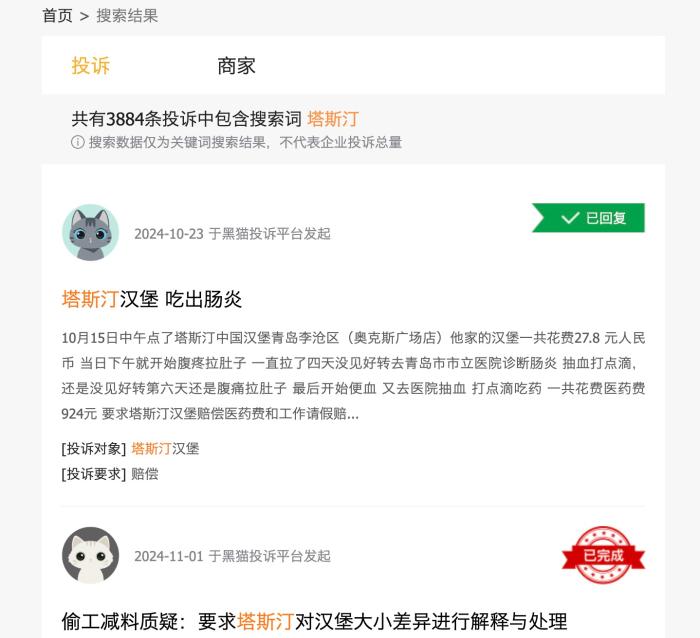700x638 pixels.
Task: Switch to the 商家 tab
Action: click(236, 66)
